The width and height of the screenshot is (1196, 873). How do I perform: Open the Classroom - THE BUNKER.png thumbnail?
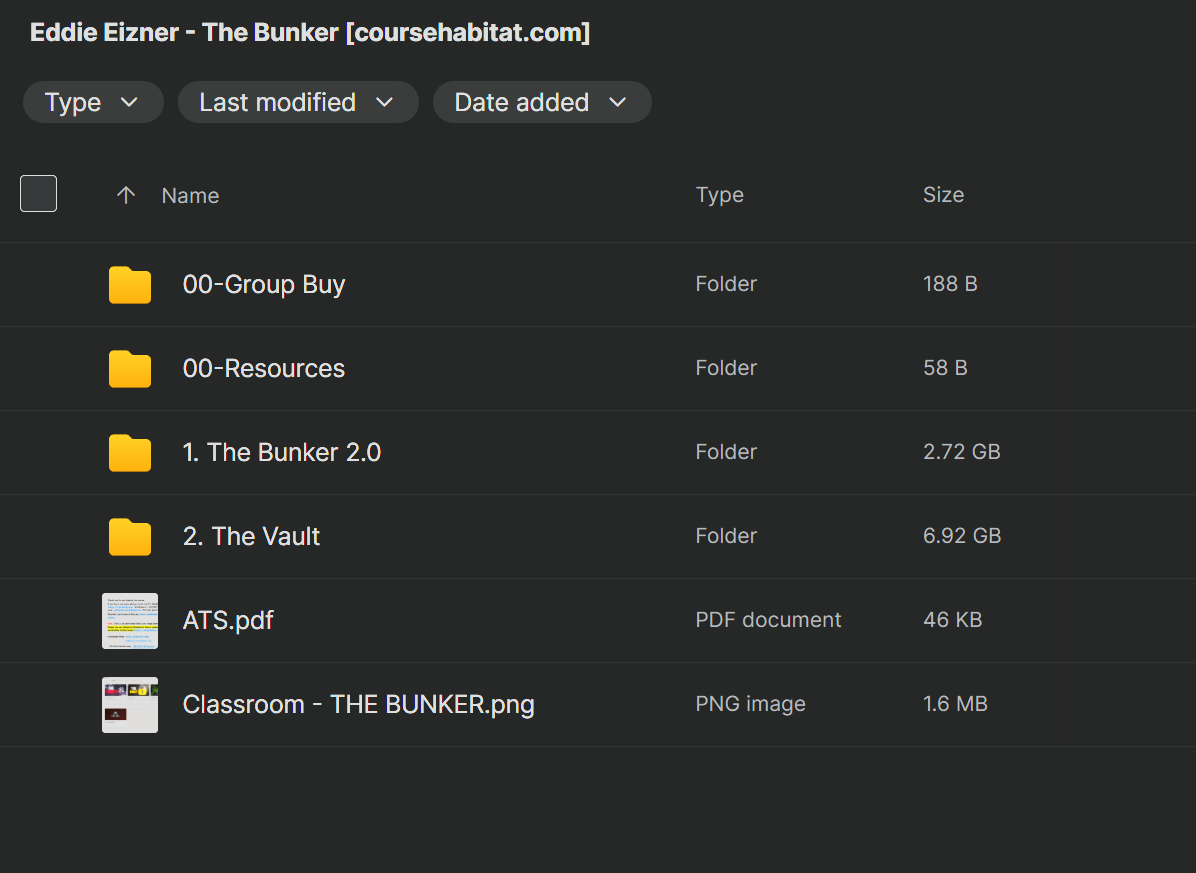130,705
